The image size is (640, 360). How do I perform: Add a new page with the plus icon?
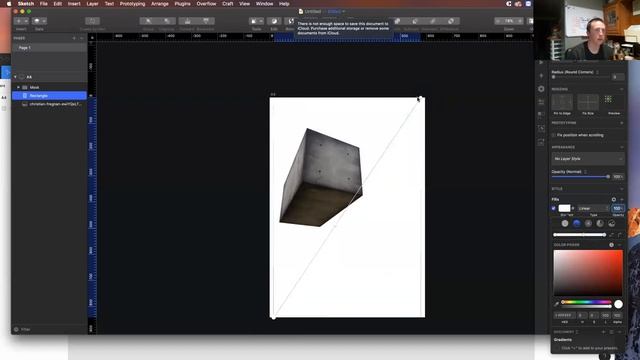[x=74, y=38]
